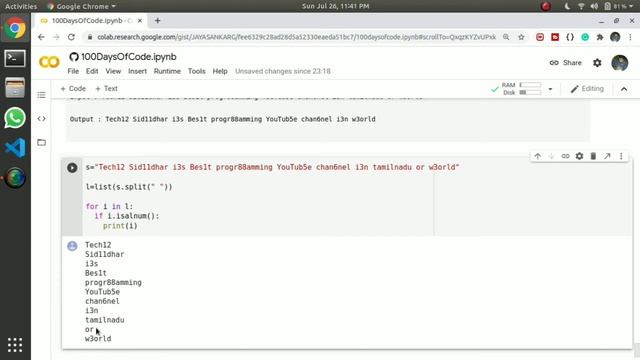Image resolution: width=640 pixels, height=360 pixels.
Task: Open Chrome zoom magnifier in address bar
Action: coord(506,37)
